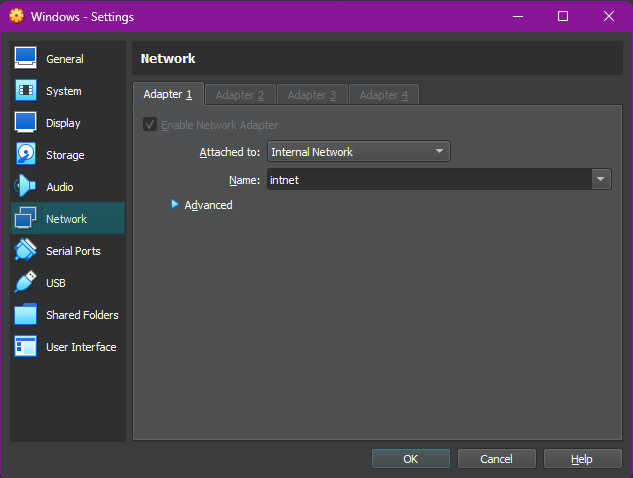Click the Audio speaker icon
633x478 pixels.
[x=25, y=186]
